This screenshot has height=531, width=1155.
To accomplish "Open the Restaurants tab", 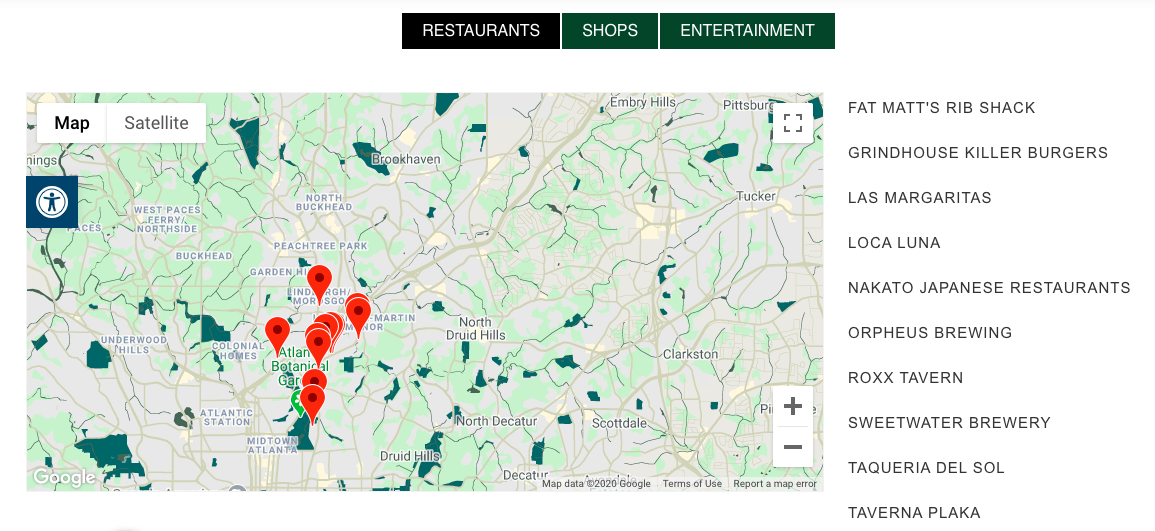I will click(481, 31).
